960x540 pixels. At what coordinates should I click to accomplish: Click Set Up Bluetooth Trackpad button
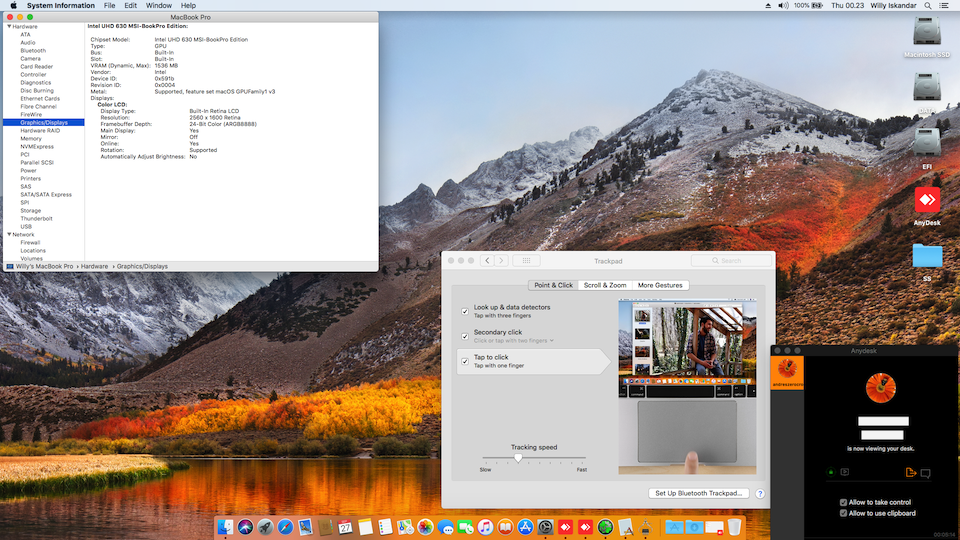pos(698,493)
